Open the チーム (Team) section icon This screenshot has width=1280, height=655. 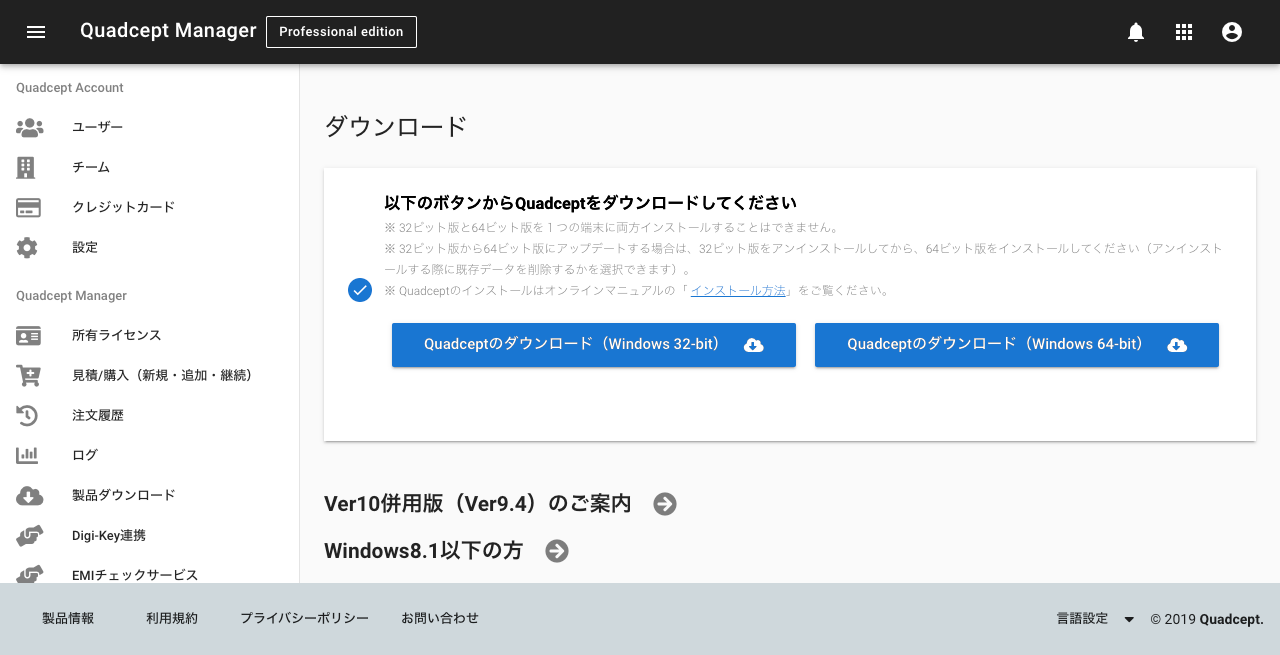pyautogui.click(x=29, y=167)
